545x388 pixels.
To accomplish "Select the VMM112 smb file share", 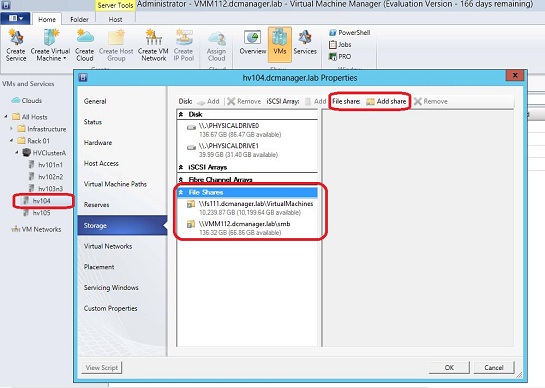I will [x=247, y=228].
